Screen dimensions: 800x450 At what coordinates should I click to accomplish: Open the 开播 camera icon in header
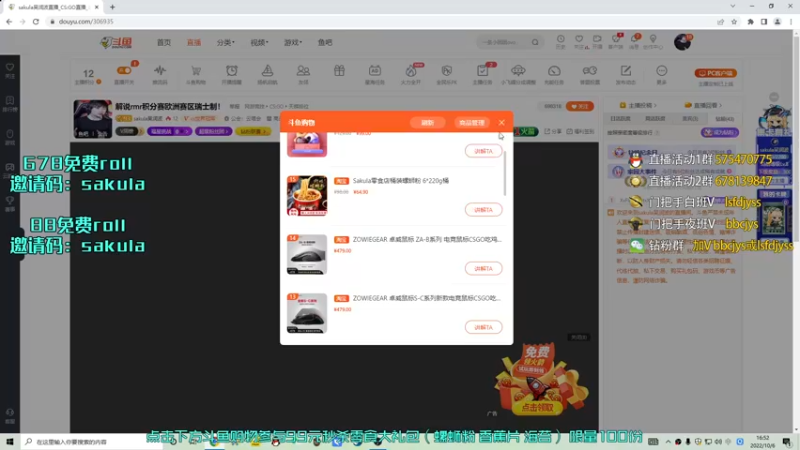click(x=597, y=41)
